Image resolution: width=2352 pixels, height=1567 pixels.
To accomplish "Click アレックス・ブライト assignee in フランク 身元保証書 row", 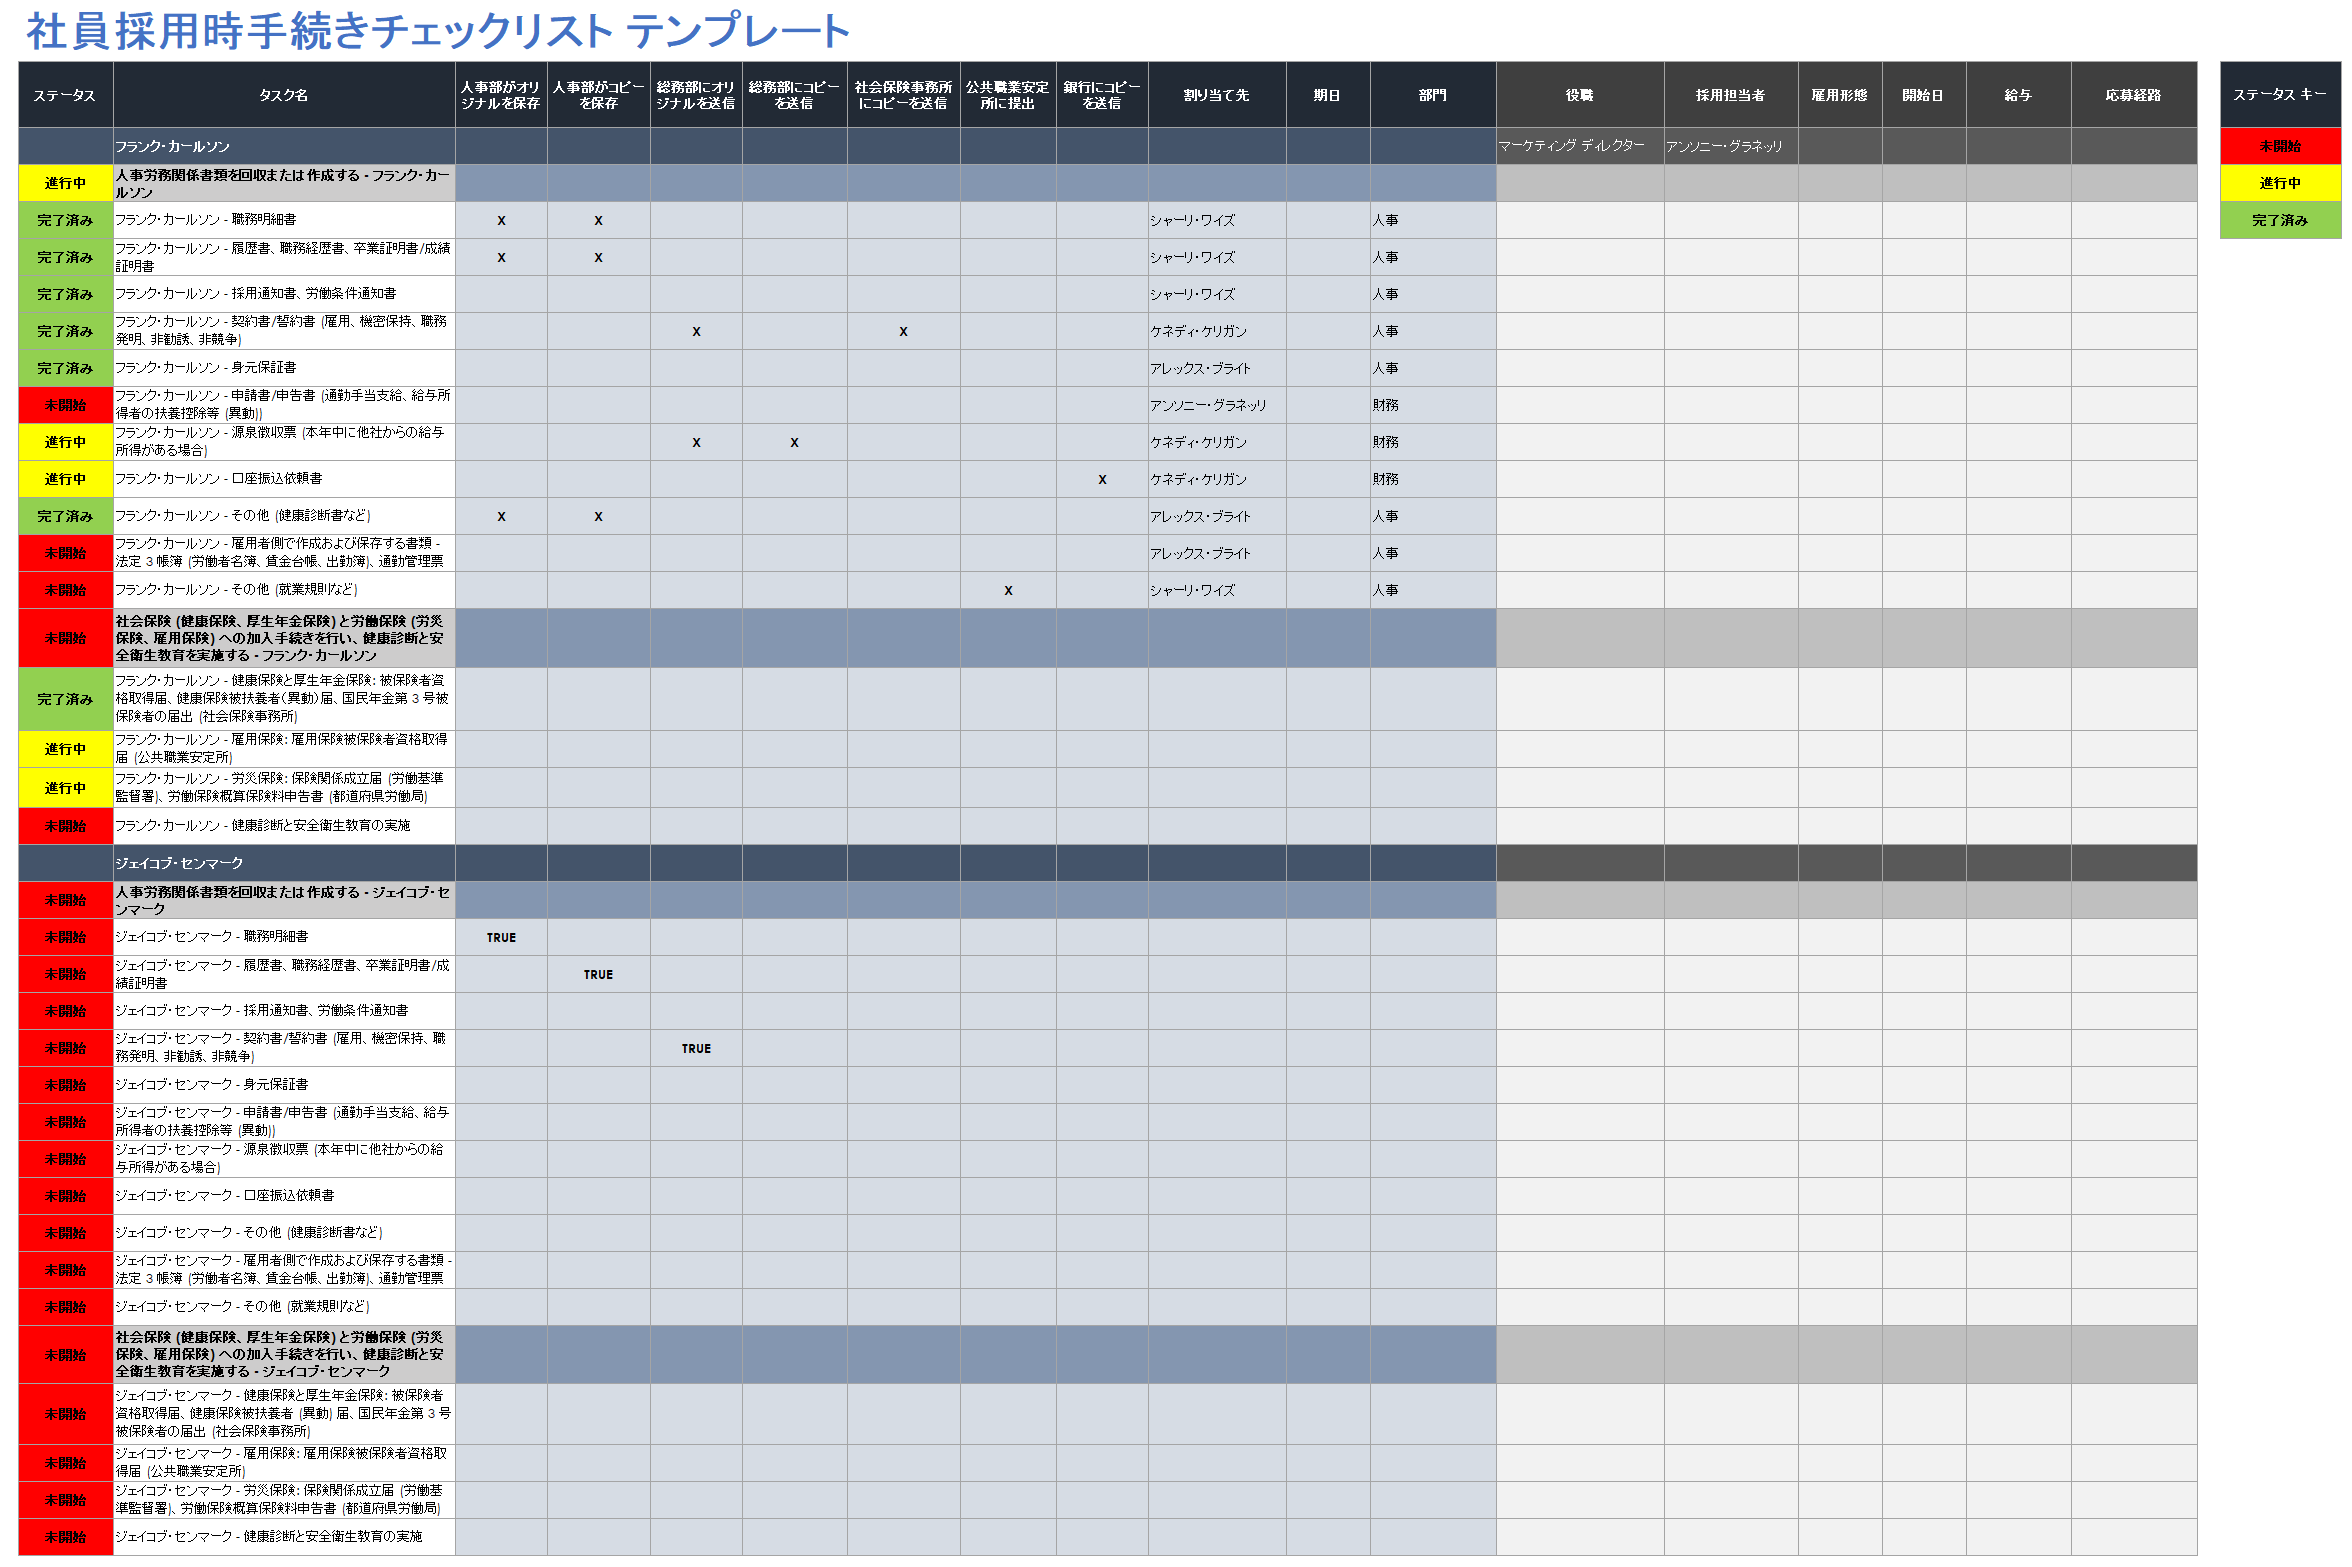I will click(1217, 368).
